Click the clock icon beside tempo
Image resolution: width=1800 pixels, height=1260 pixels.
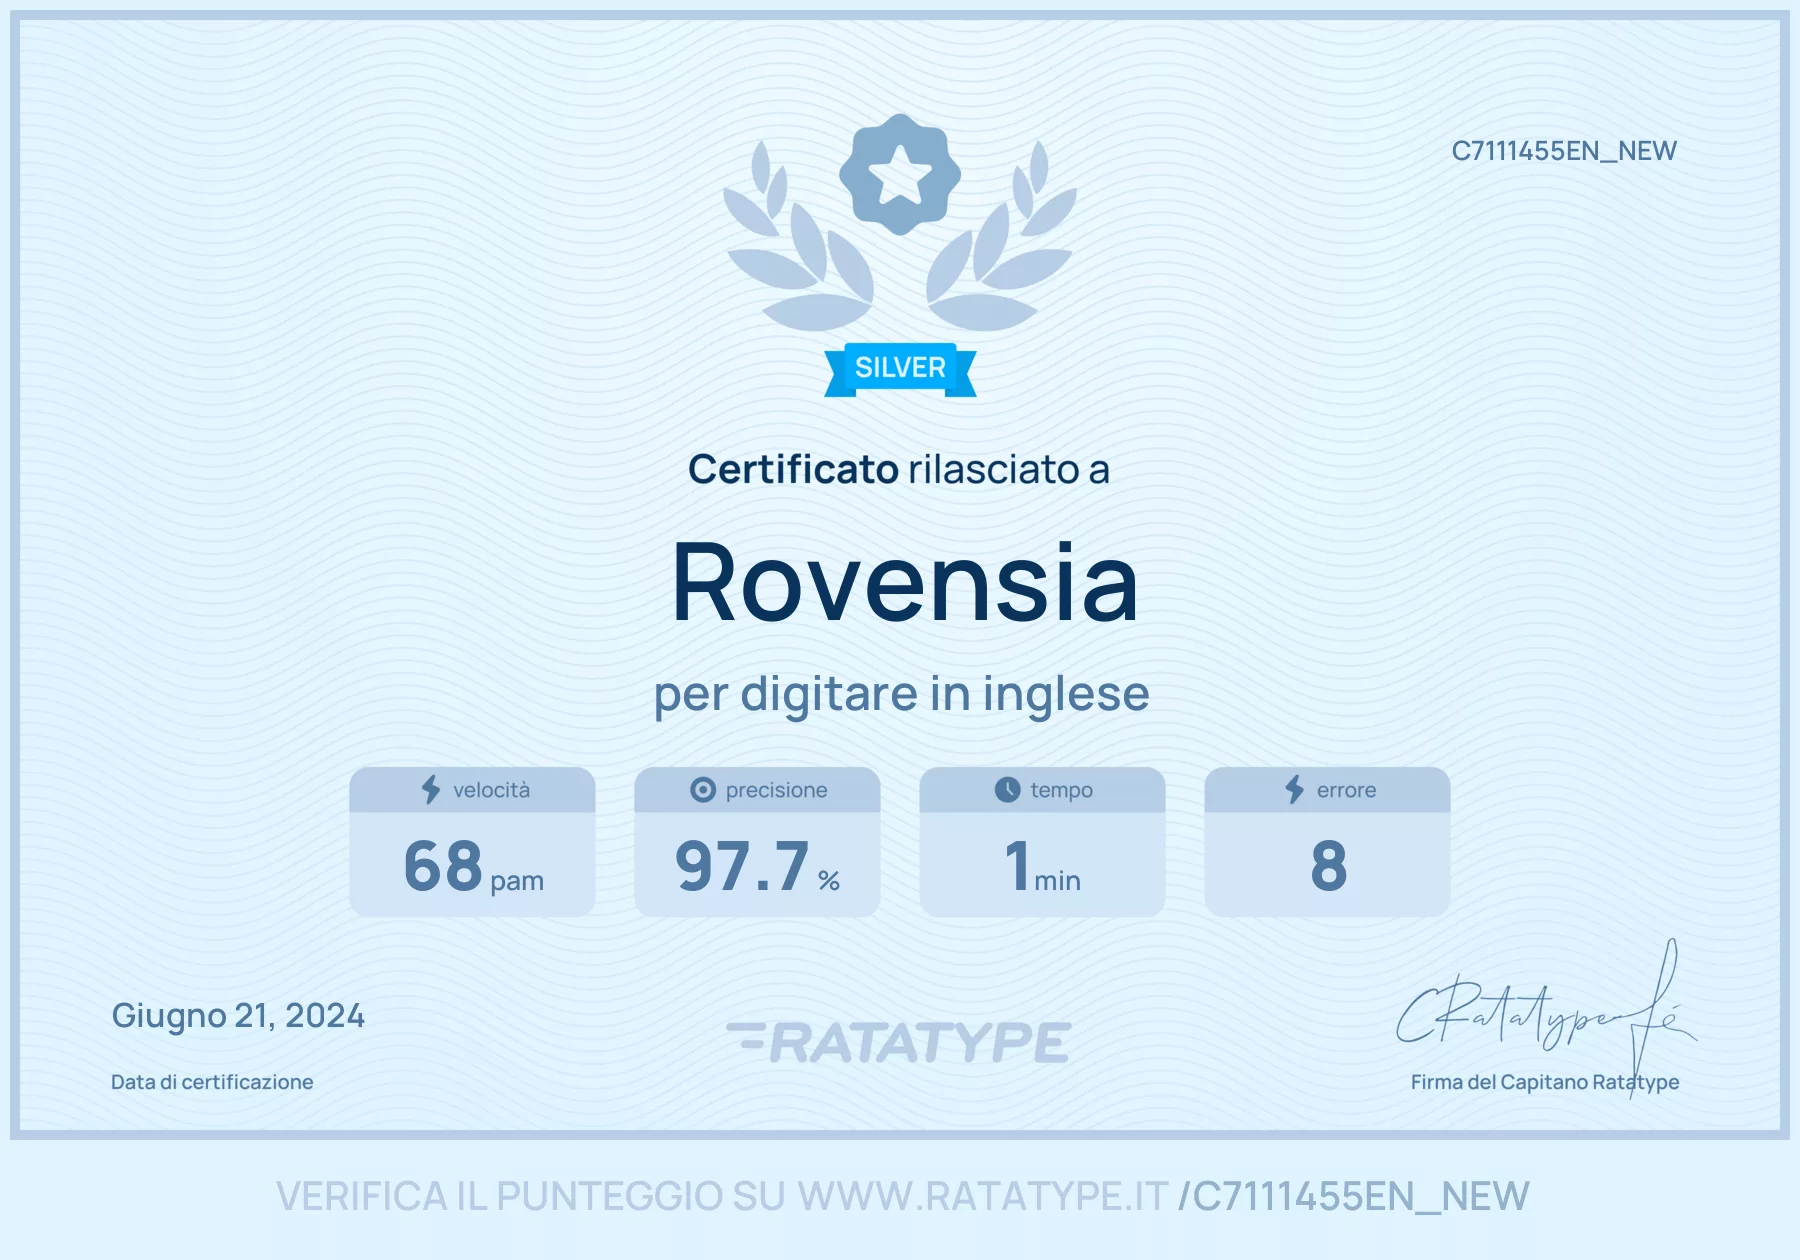[1007, 790]
